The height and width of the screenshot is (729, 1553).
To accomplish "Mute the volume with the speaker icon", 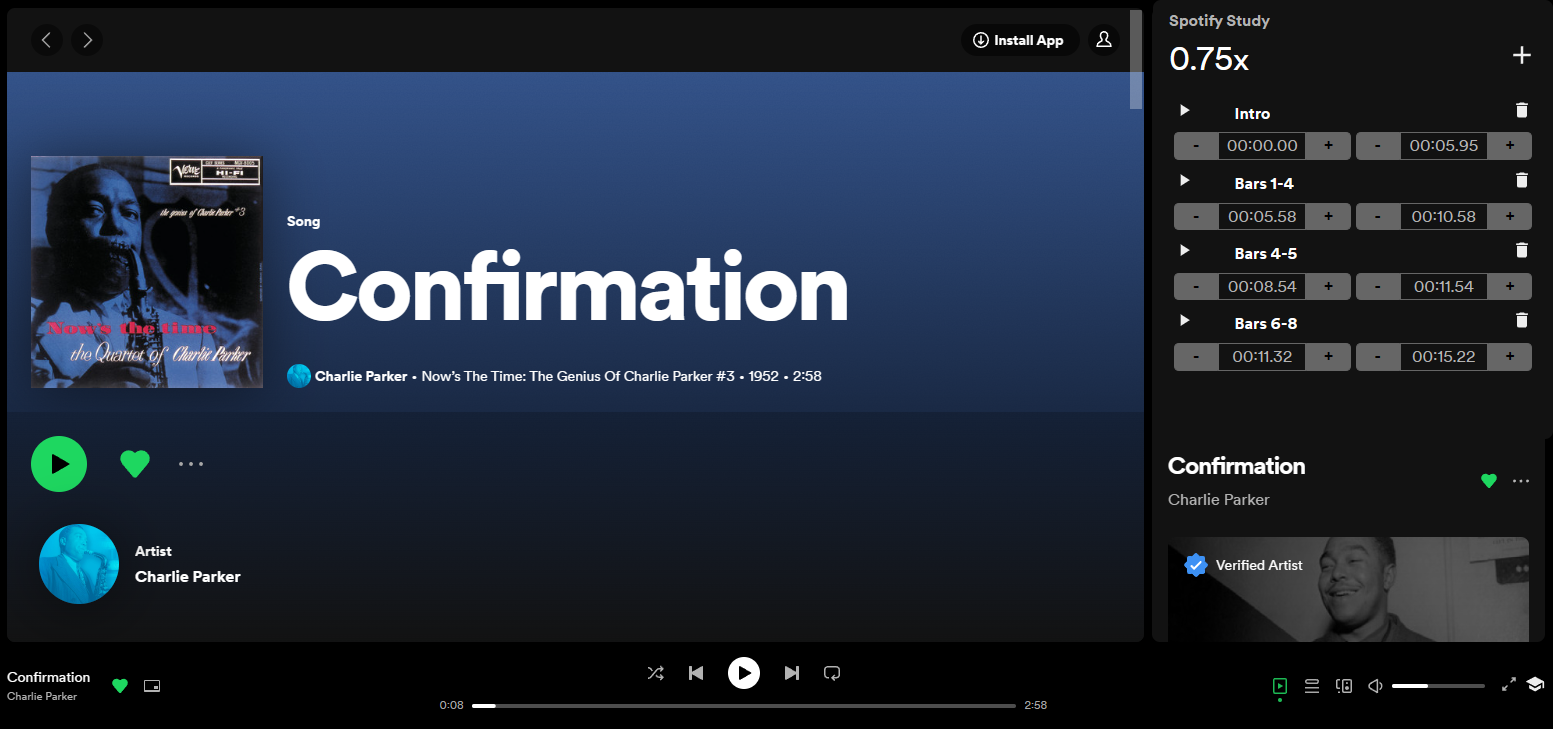I will tap(1375, 686).
